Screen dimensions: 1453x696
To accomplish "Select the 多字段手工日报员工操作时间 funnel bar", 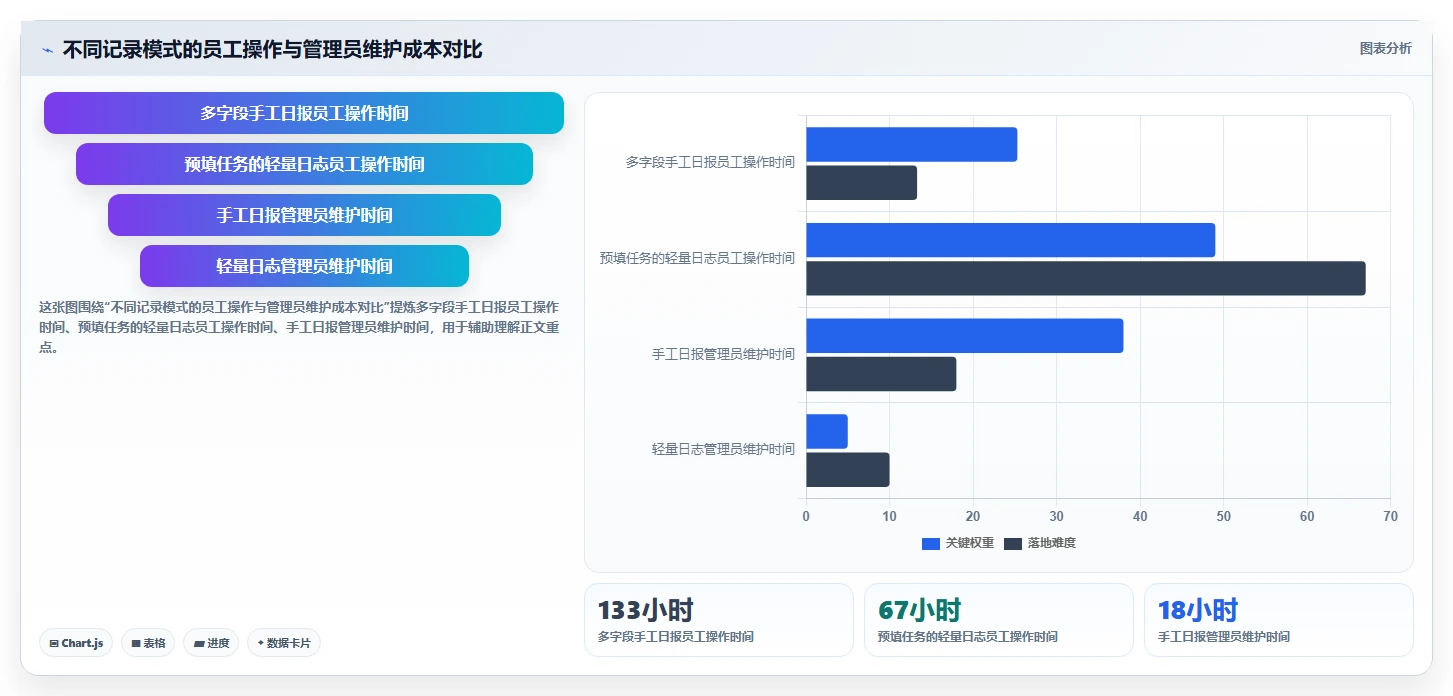I will pos(304,113).
